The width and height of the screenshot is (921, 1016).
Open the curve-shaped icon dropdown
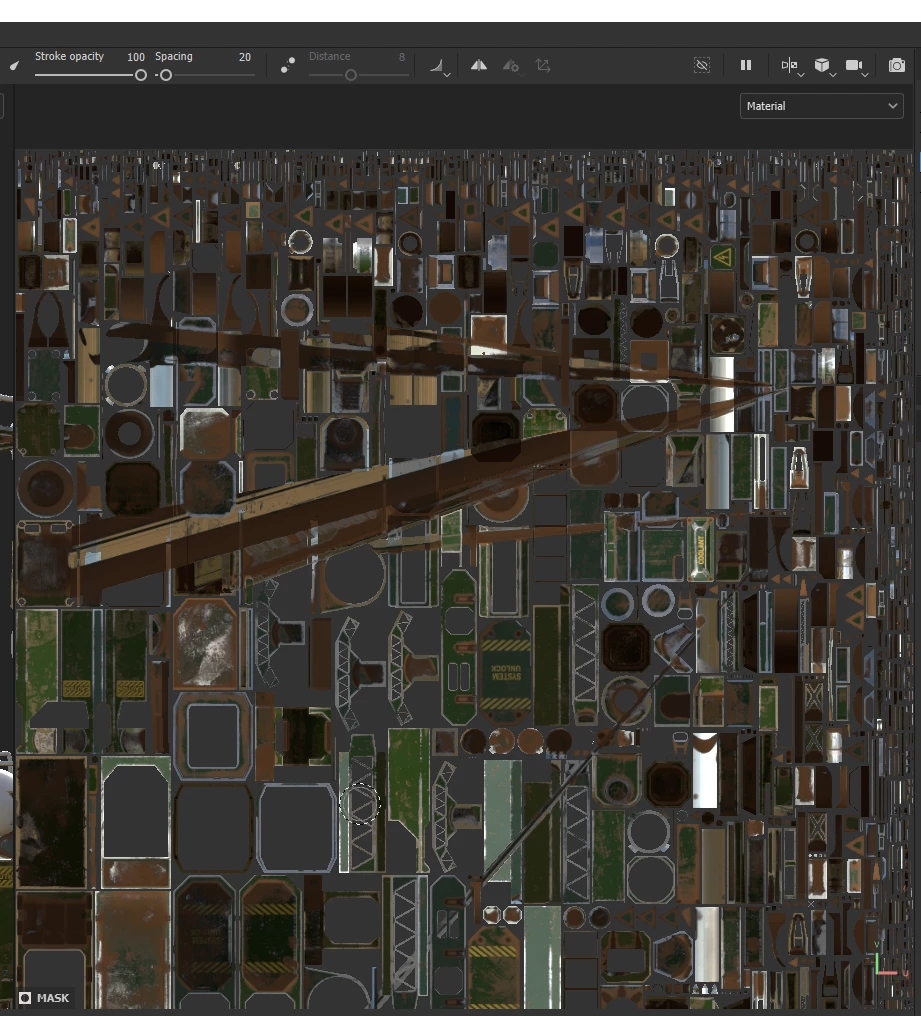pyautogui.click(x=440, y=66)
